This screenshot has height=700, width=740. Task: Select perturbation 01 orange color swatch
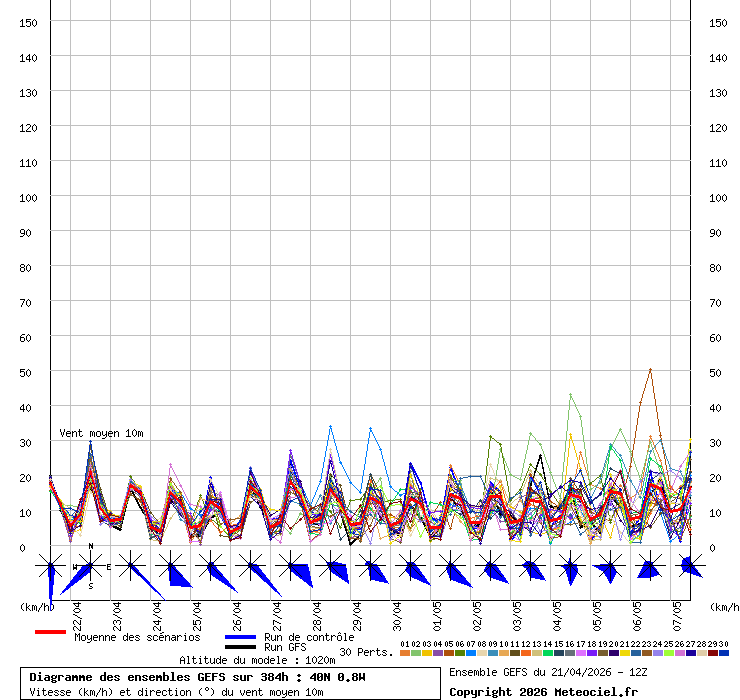(x=404, y=653)
